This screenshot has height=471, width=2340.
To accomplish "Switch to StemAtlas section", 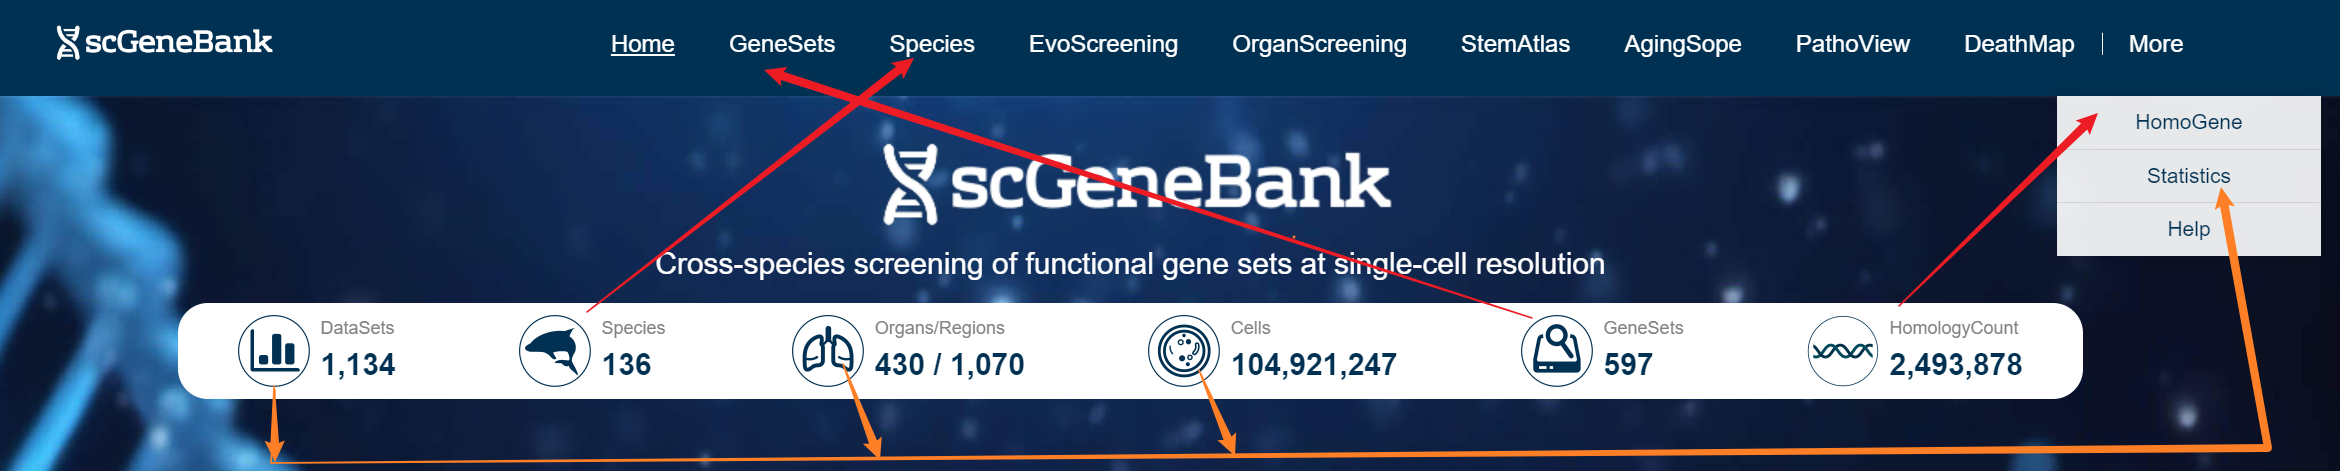I will 1515,44.
